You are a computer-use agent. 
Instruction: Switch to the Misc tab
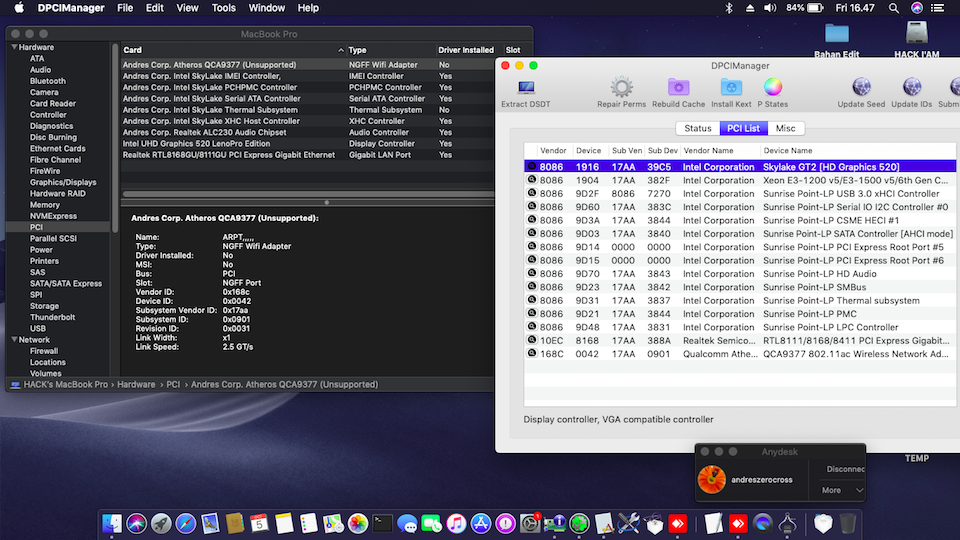786,128
